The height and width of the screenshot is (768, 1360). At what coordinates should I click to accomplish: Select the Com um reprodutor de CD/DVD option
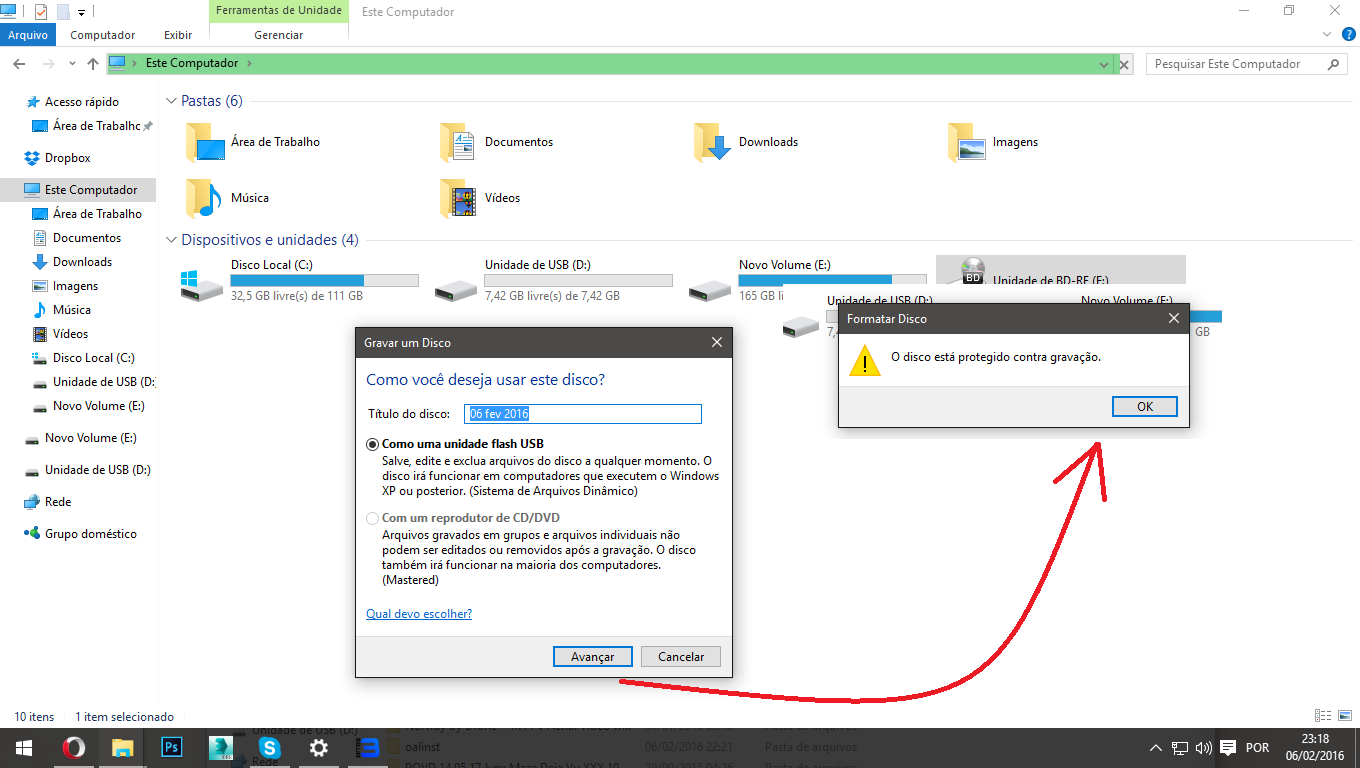[373, 518]
